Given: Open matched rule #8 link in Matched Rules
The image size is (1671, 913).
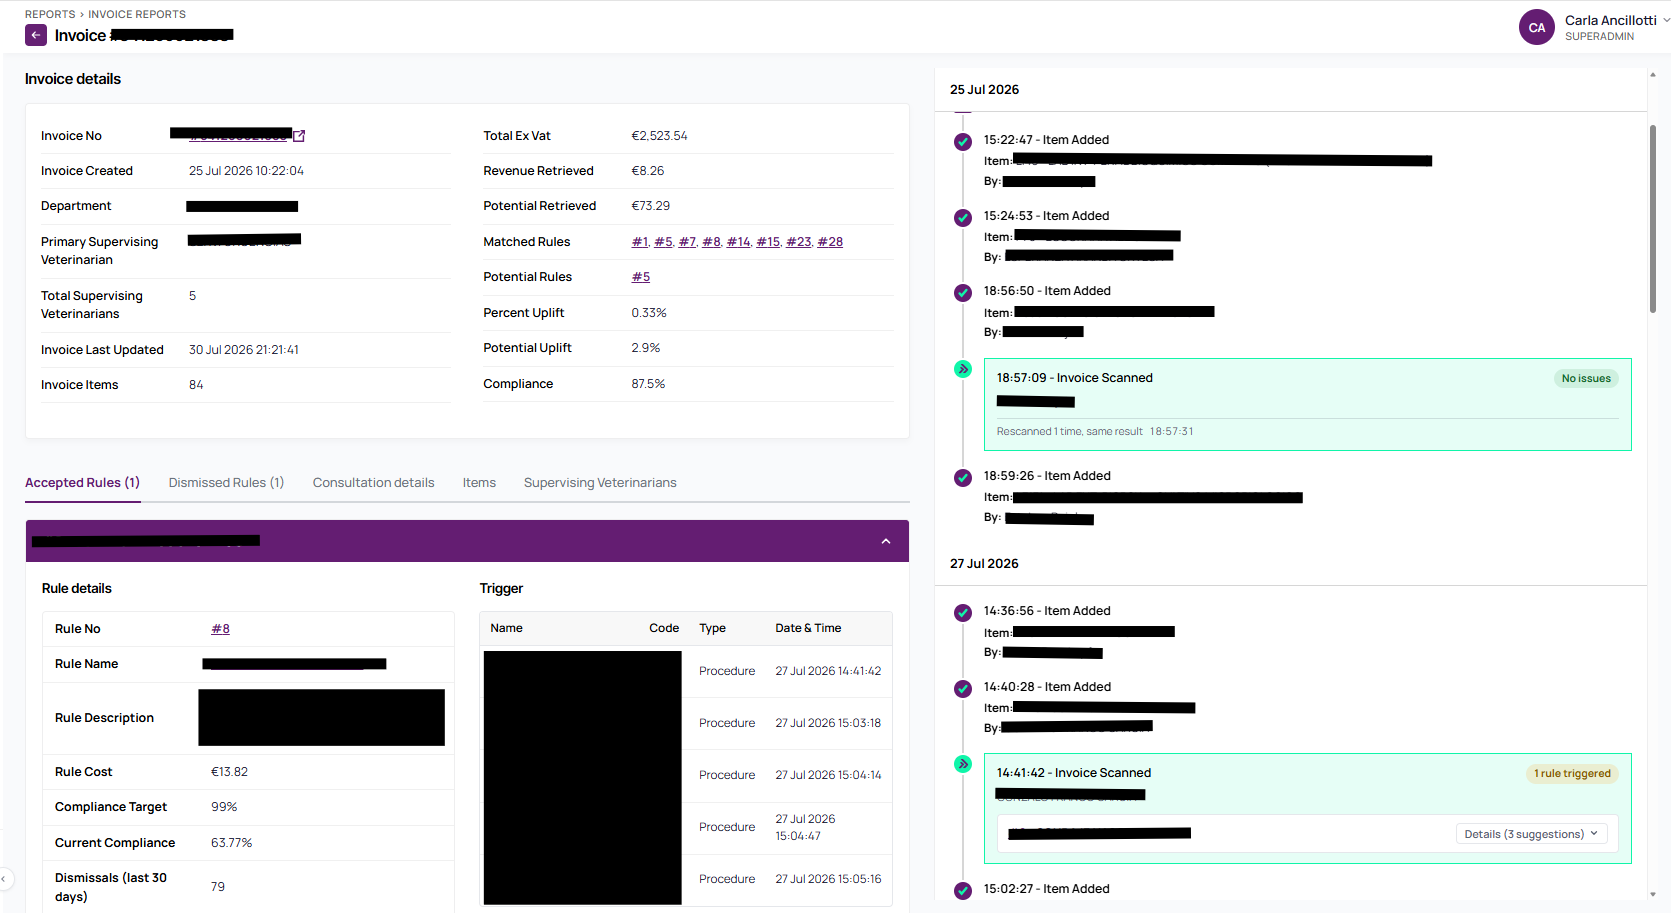Looking at the screenshot, I should [x=711, y=242].
